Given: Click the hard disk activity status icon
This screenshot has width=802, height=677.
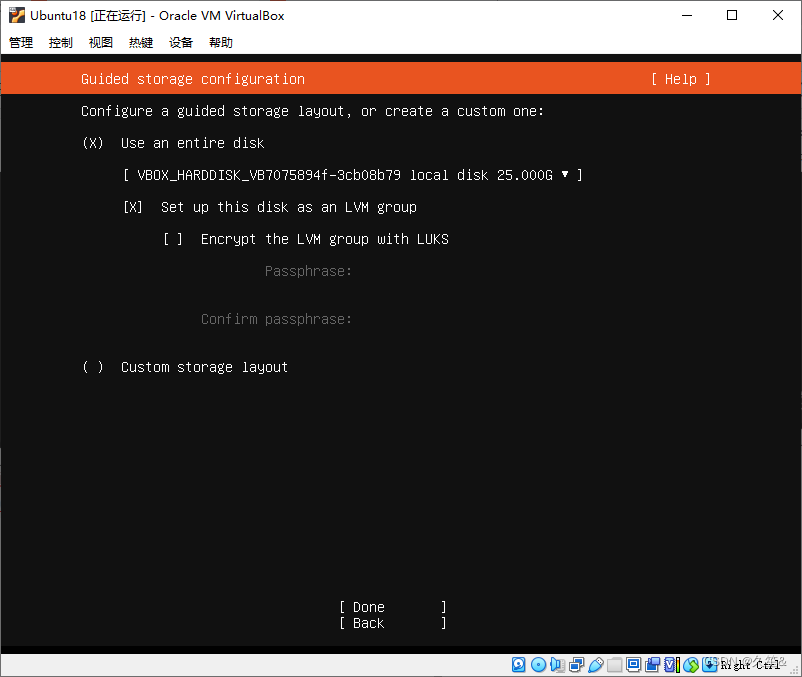Looking at the screenshot, I should 519,664.
